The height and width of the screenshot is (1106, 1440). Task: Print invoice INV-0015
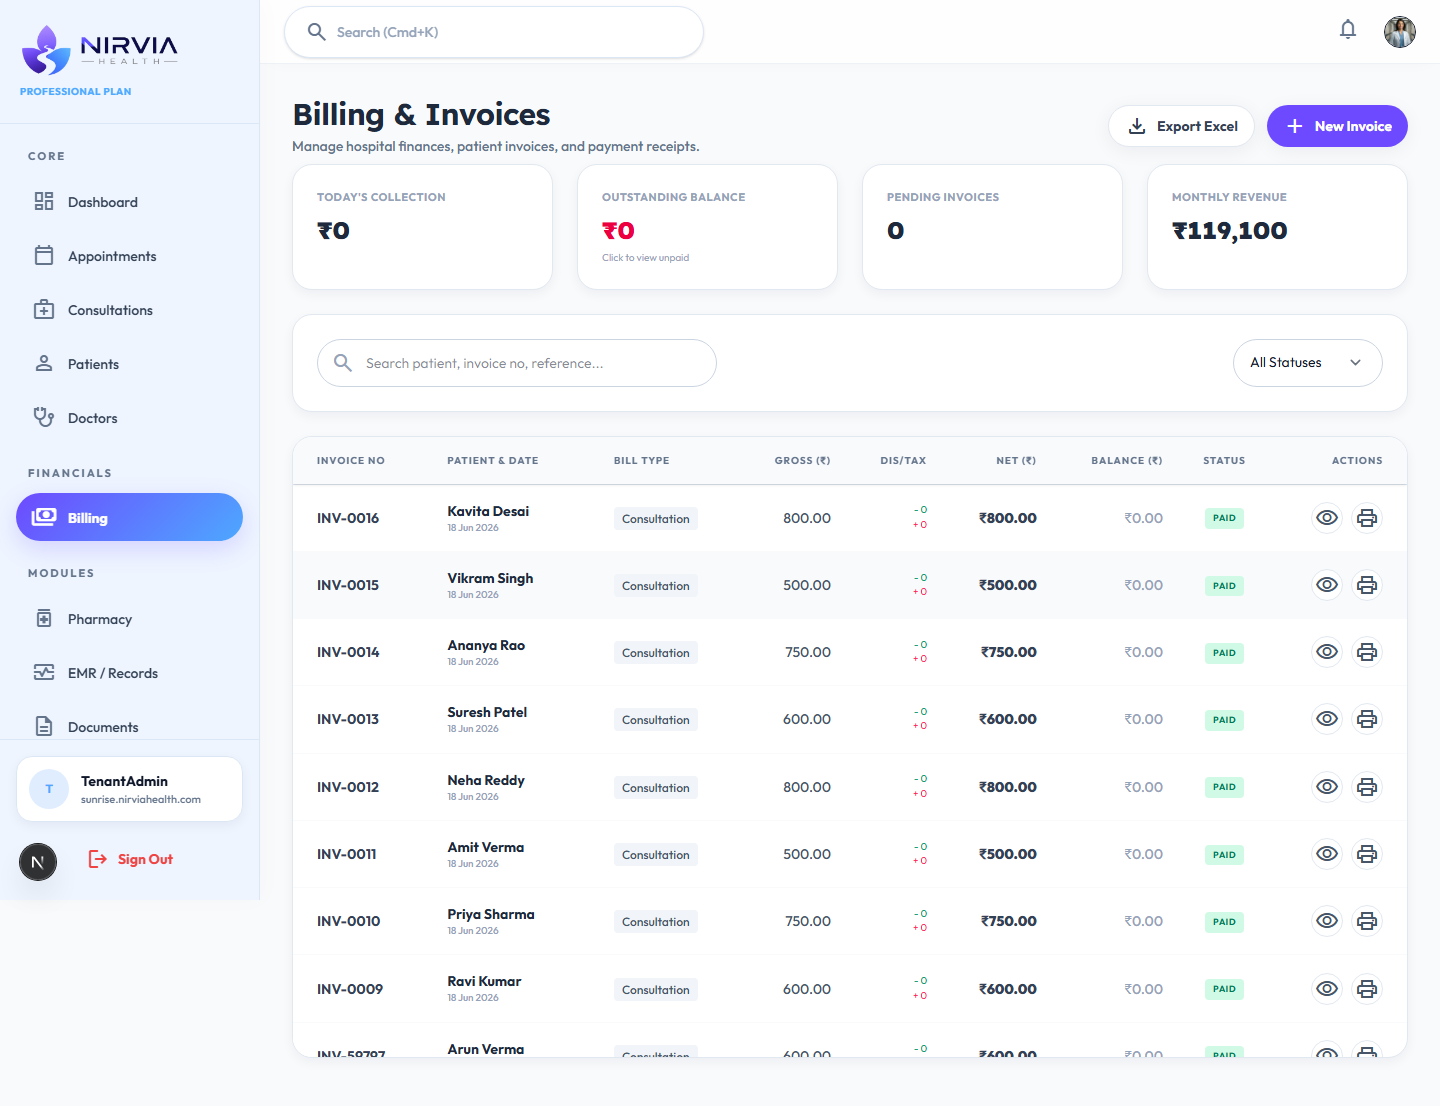[x=1367, y=585]
